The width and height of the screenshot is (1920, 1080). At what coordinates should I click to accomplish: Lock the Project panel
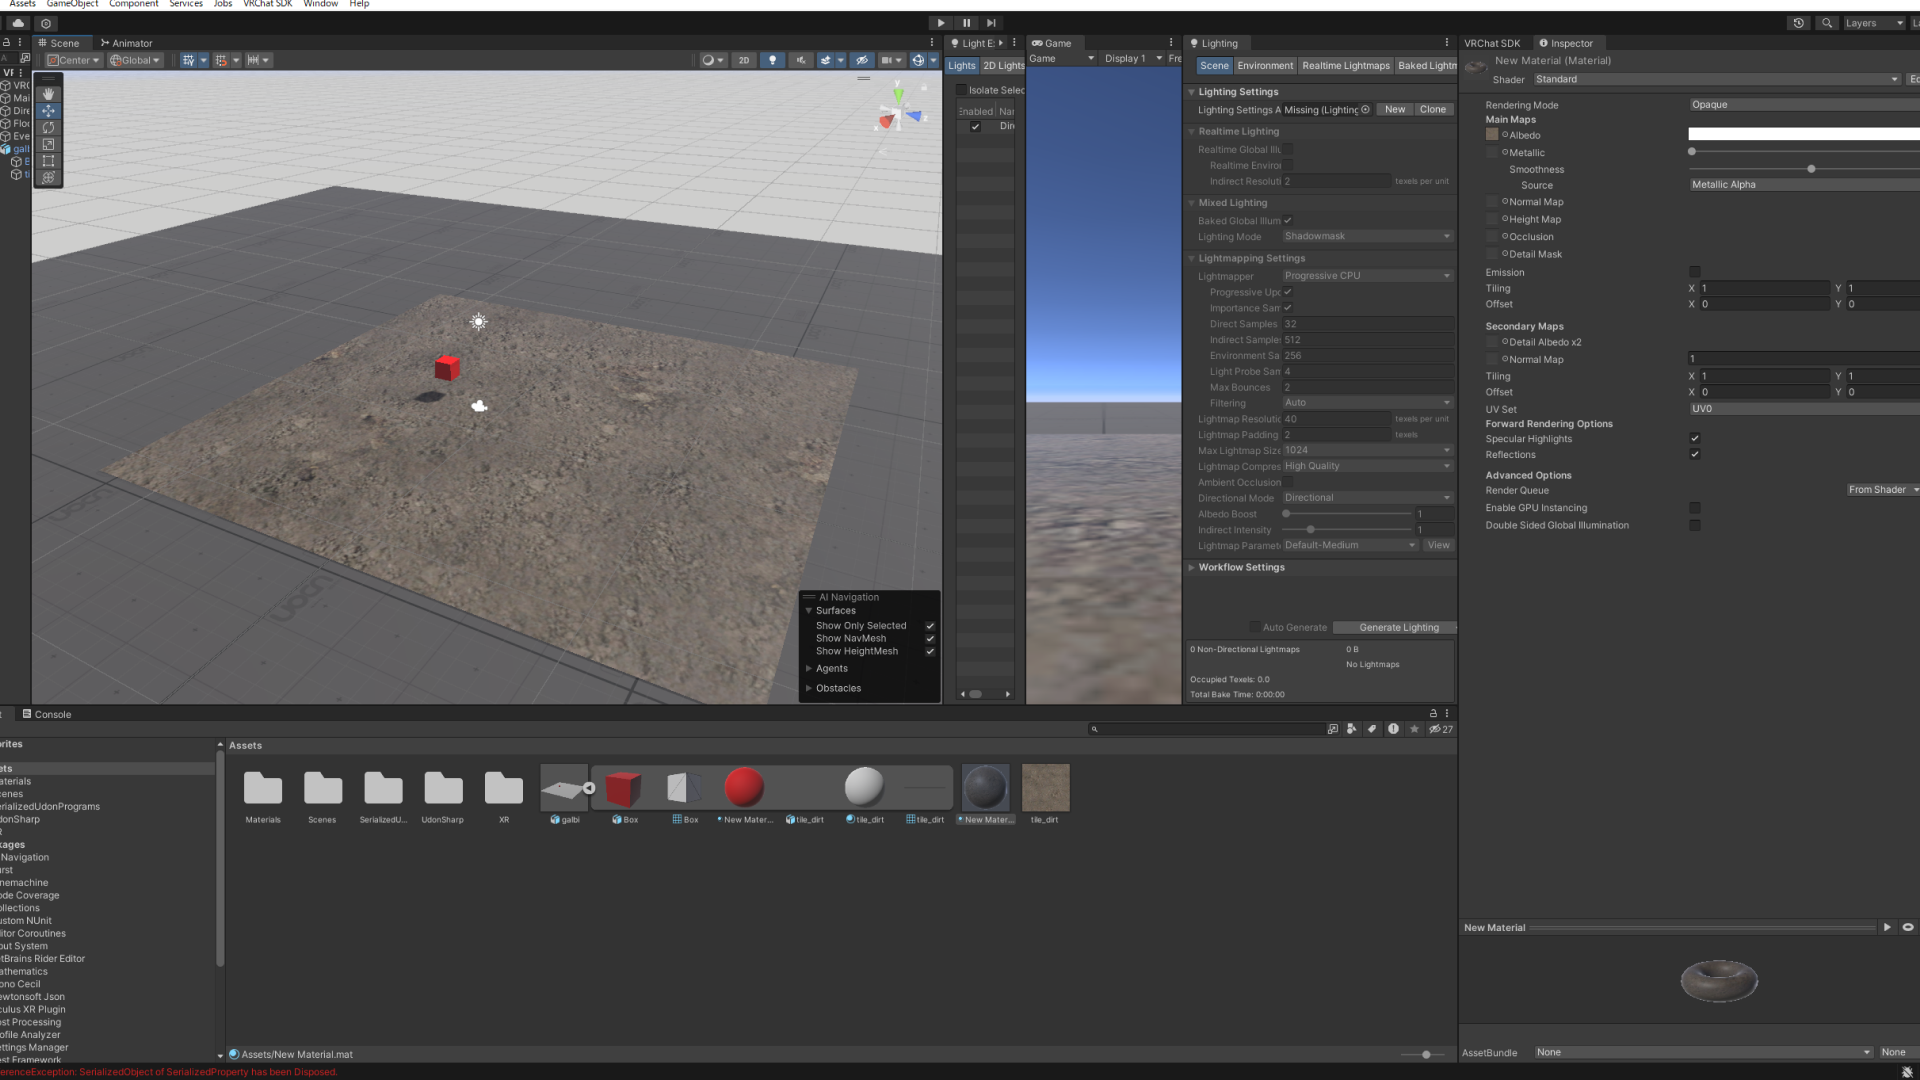(x=1433, y=713)
